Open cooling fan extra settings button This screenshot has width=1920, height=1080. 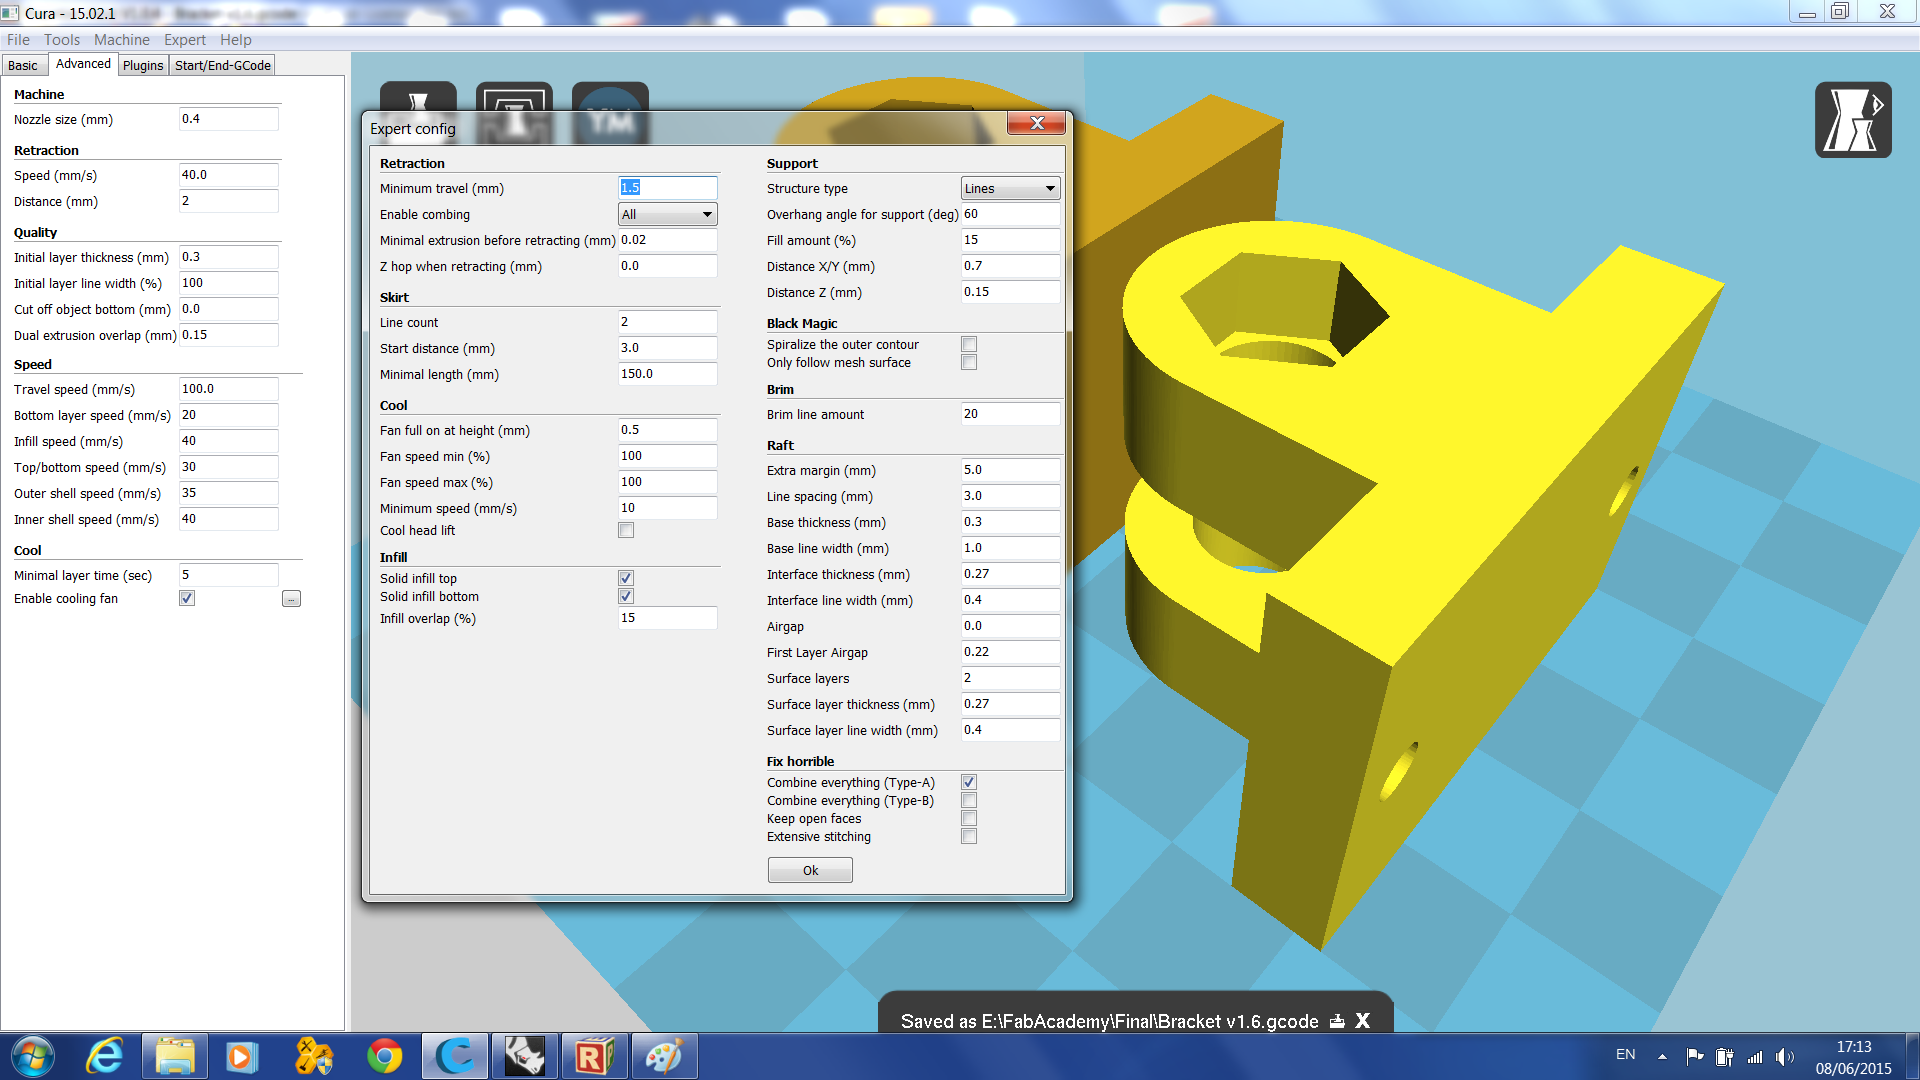(291, 599)
